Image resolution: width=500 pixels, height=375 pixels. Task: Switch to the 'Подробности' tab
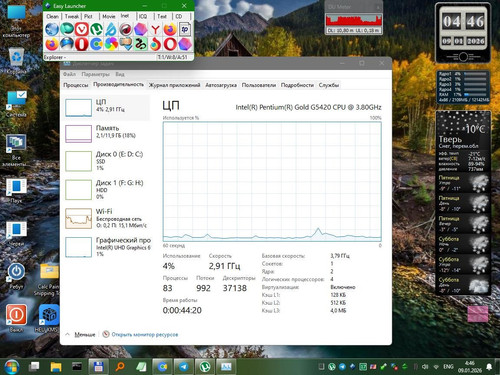pos(297,85)
